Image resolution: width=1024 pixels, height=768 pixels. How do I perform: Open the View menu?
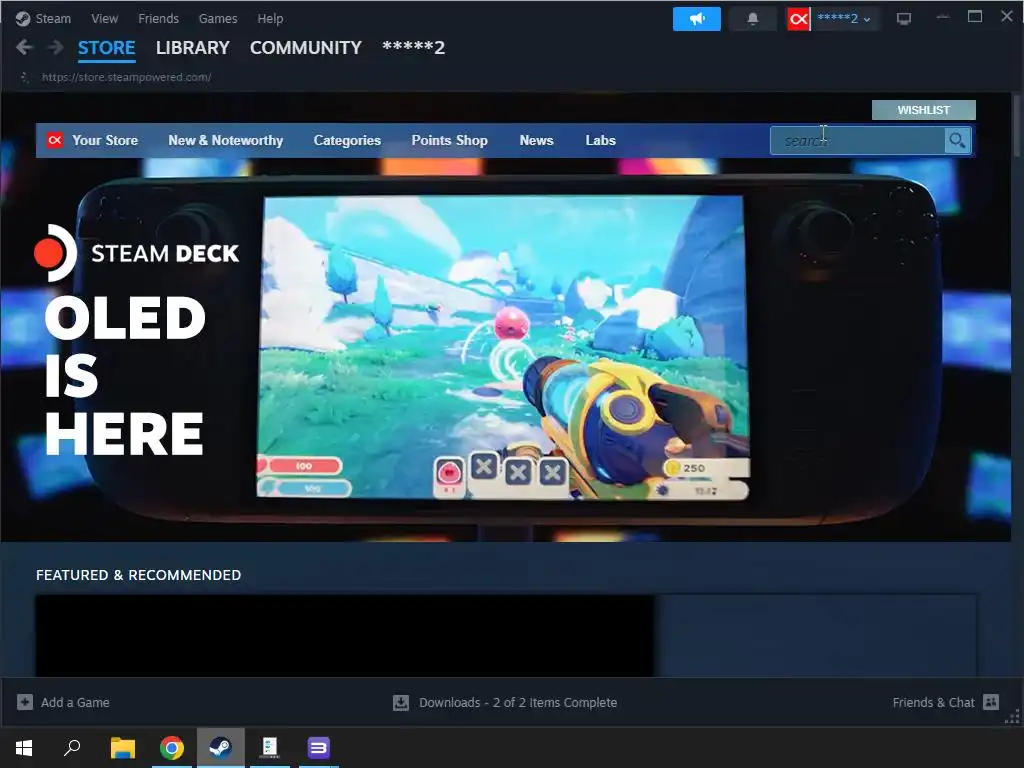[x=104, y=18]
